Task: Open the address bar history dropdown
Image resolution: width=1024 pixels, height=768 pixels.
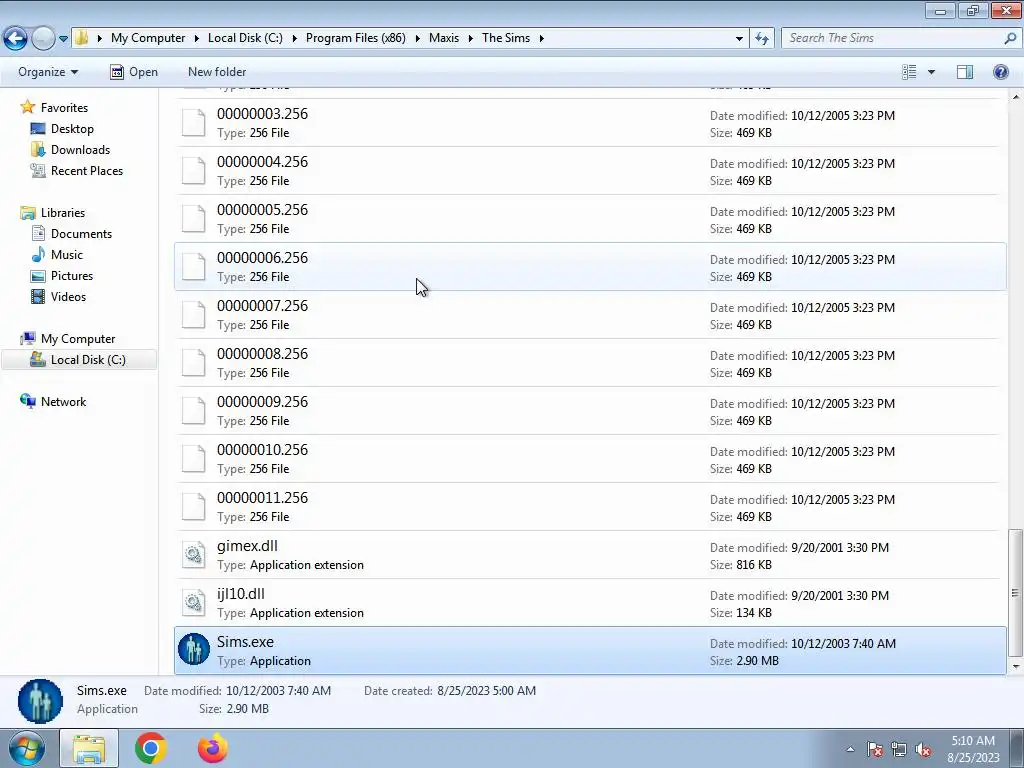Action: click(739, 39)
